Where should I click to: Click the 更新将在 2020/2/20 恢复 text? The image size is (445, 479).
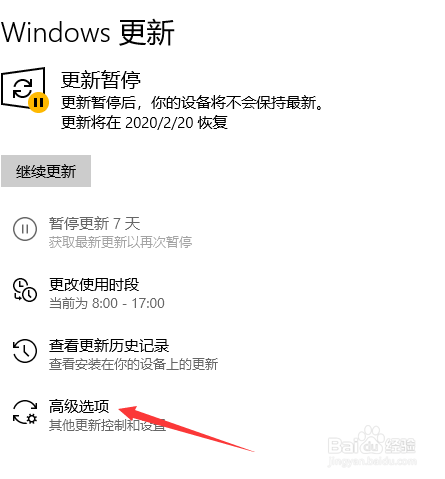click(144, 122)
